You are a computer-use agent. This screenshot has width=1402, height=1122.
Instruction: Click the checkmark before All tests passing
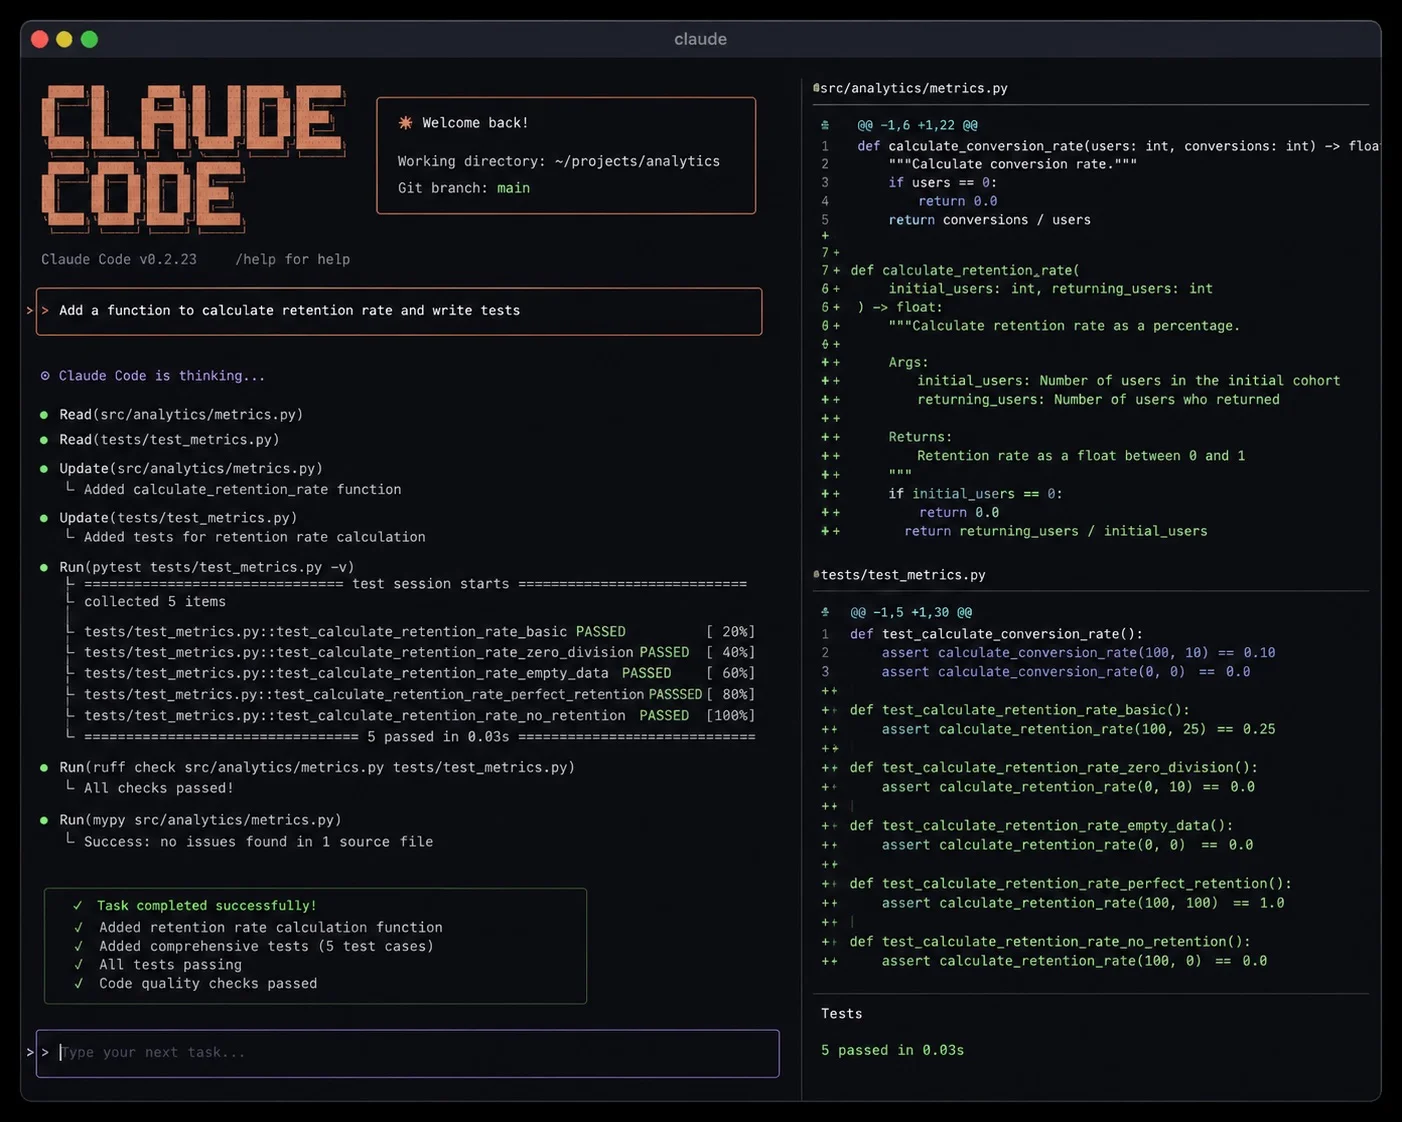click(78, 965)
